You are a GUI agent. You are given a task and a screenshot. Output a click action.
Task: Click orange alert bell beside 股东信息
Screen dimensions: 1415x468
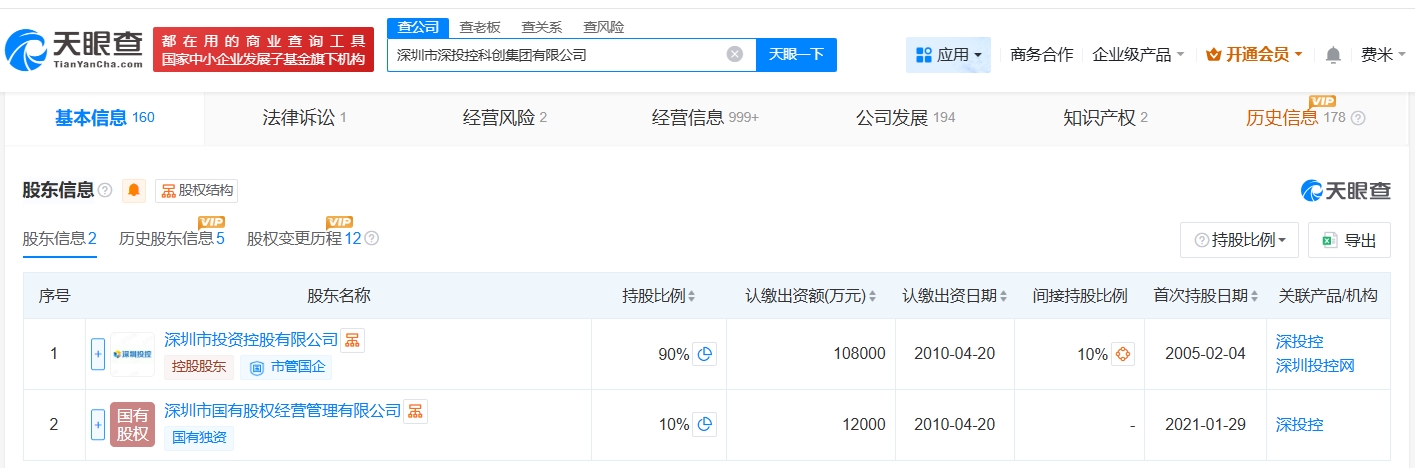click(x=134, y=190)
